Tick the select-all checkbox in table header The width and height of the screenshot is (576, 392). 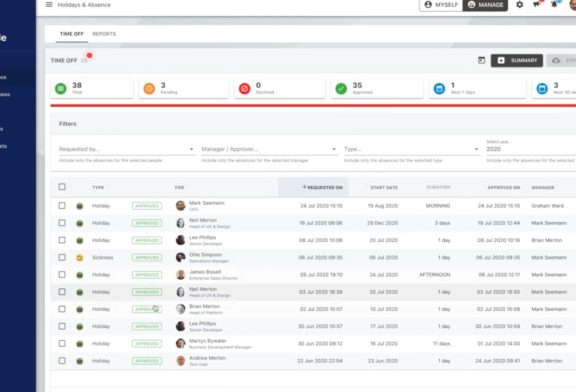coord(62,187)
